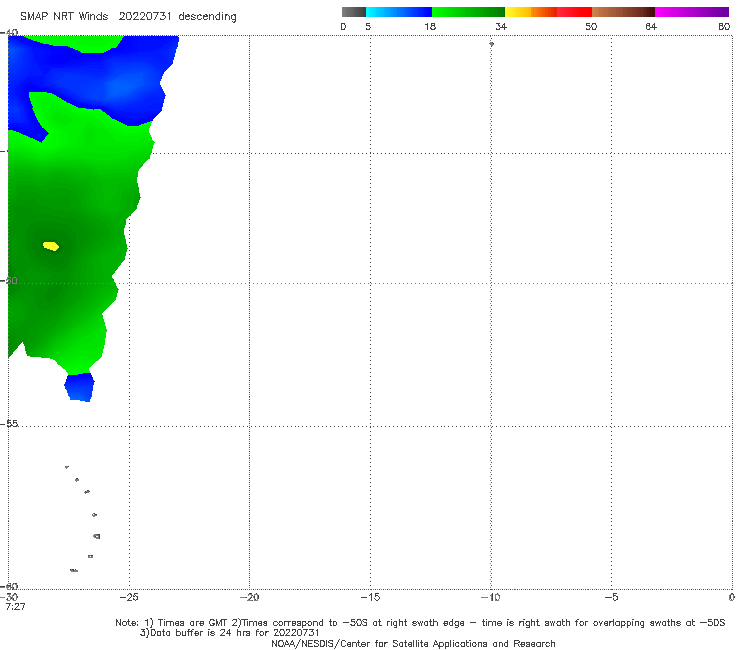Click the swath time label '7:27'
Viewport: 740px width, 650px height.
(15, 607)
